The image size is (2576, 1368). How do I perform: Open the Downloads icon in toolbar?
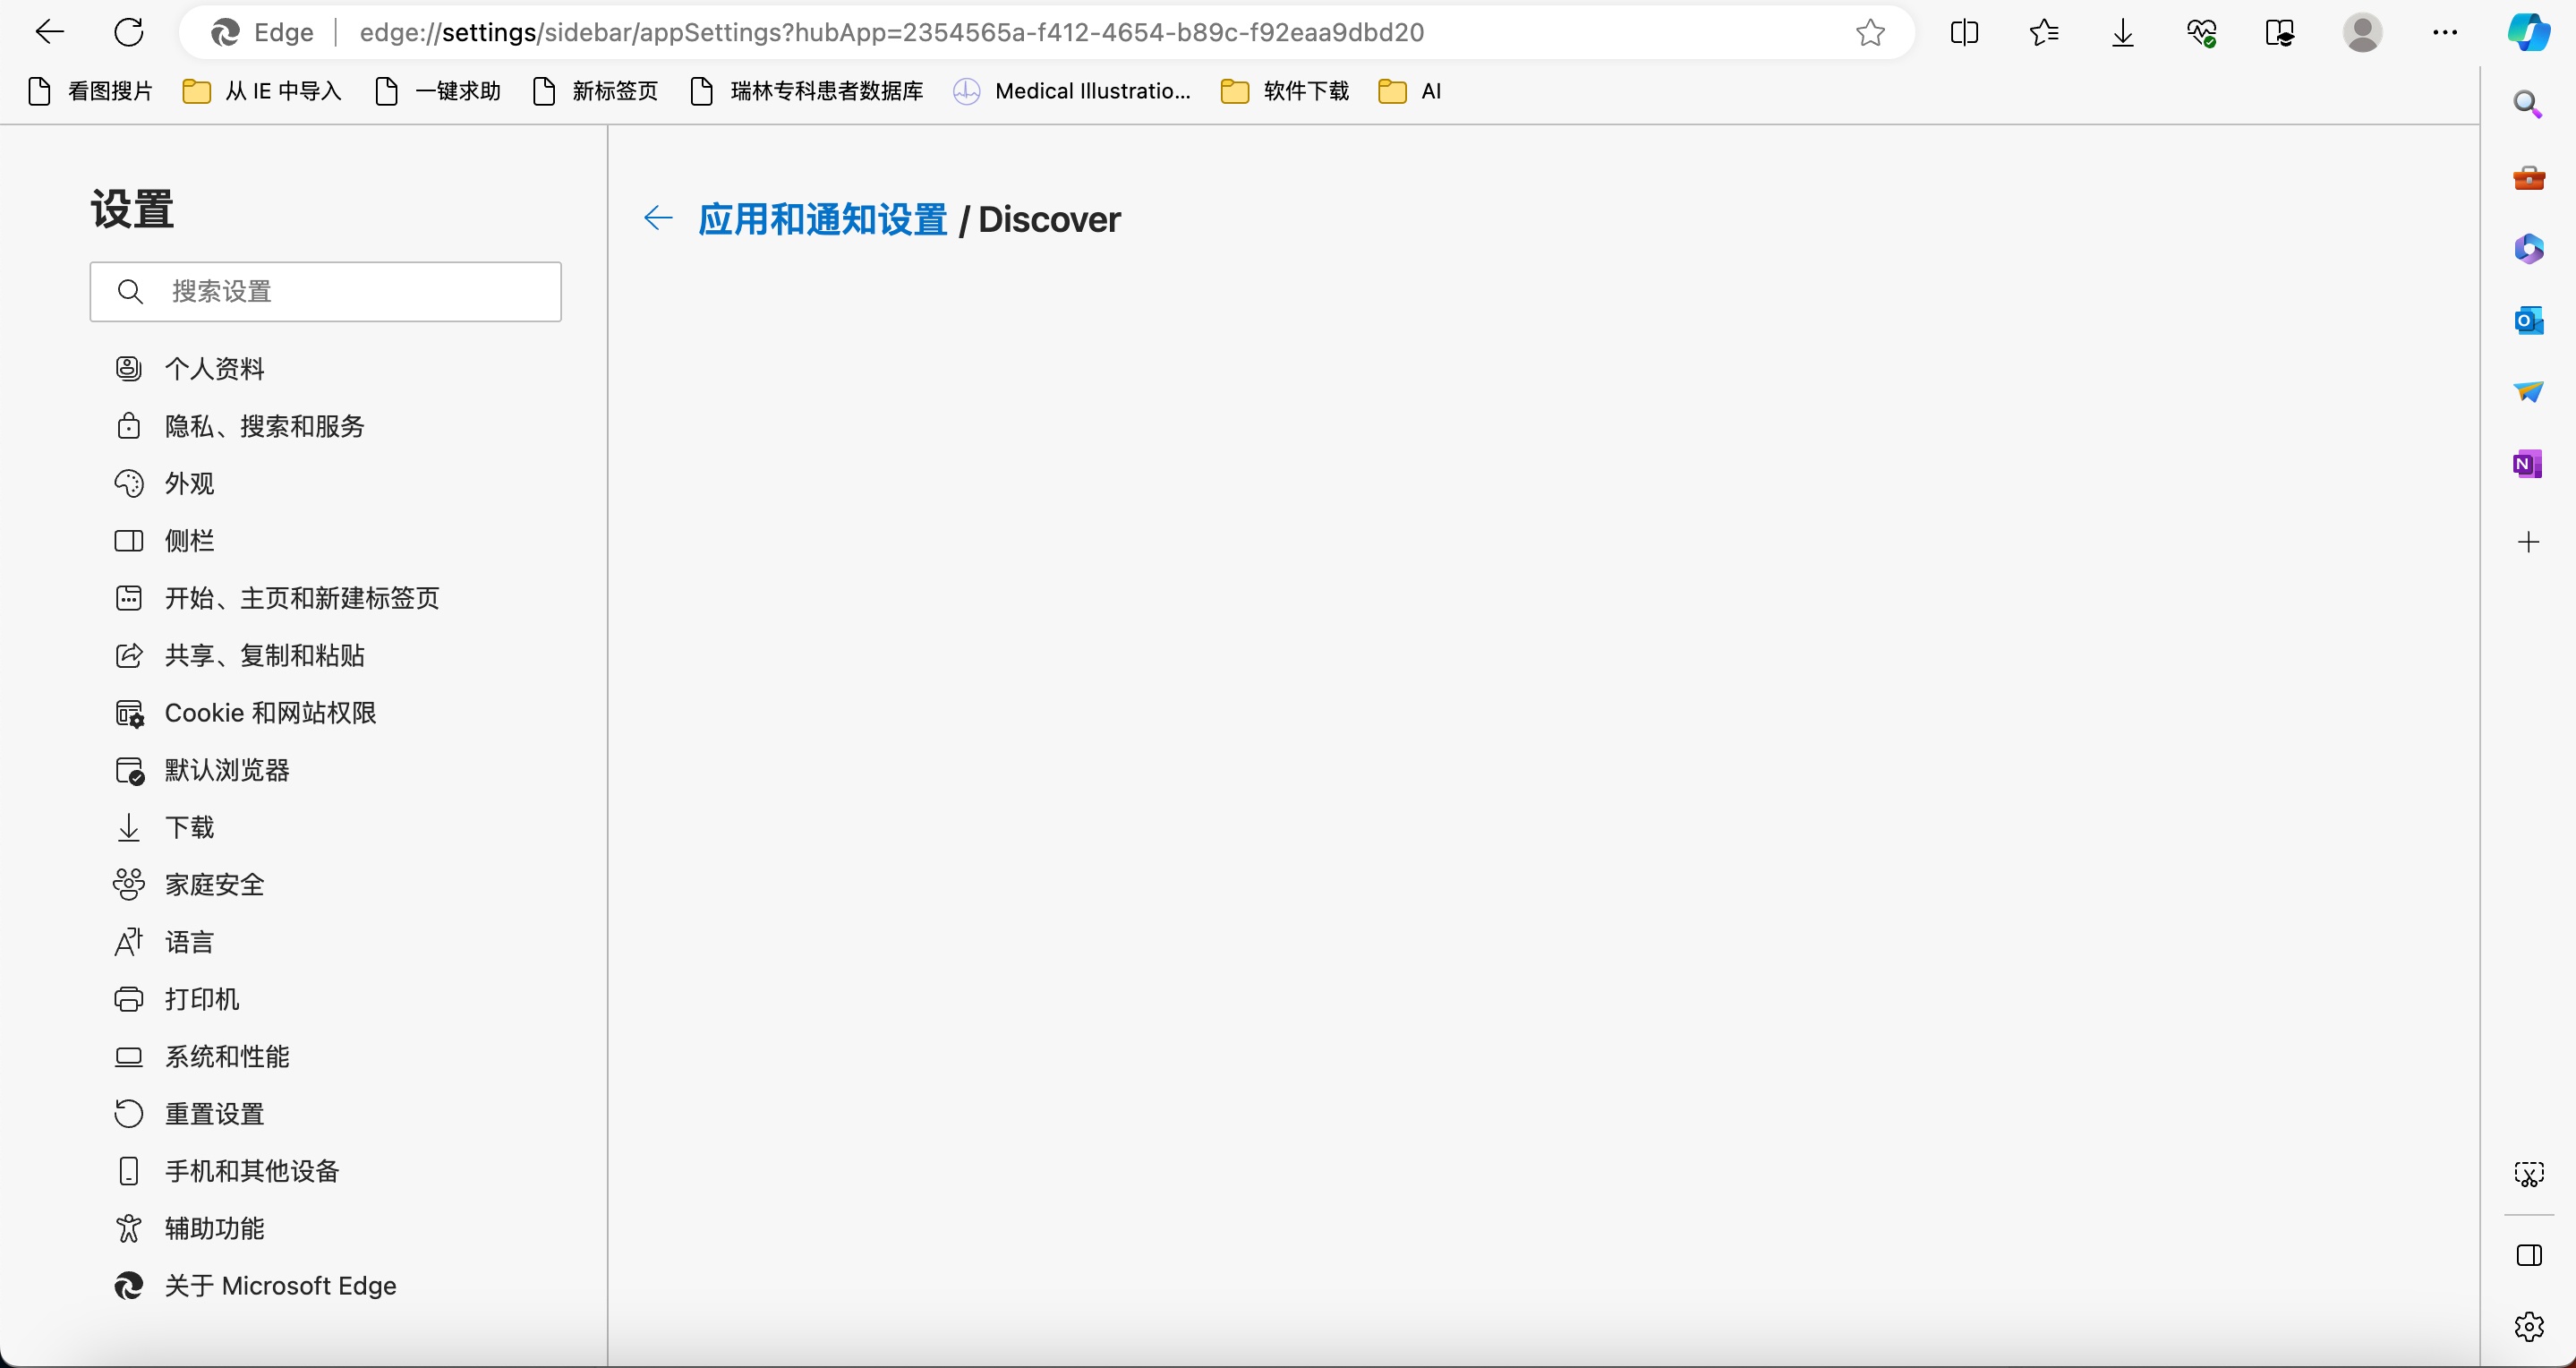[x=2123, y=33]
